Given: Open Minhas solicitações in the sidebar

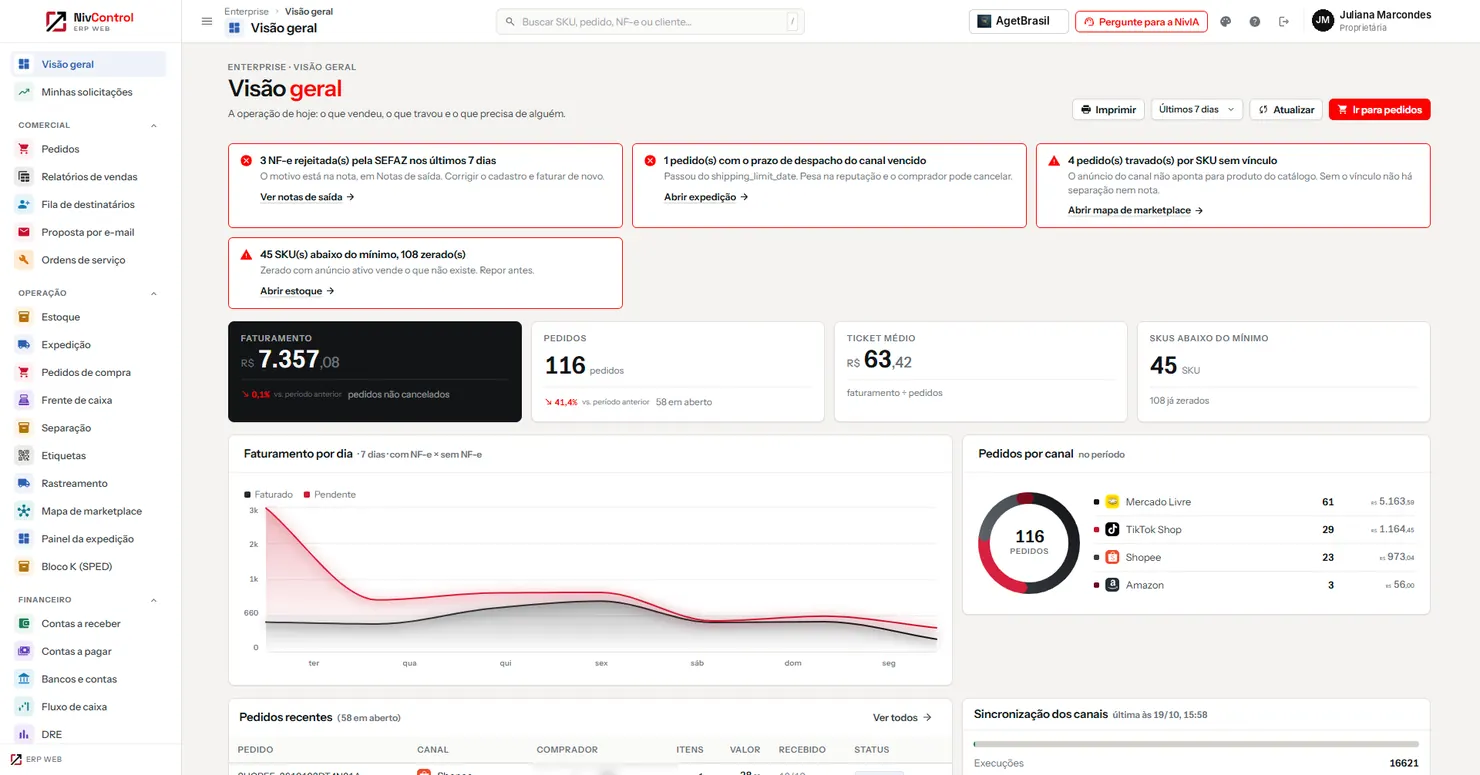Looking at the screenshot, I should [x=88, y=92].
